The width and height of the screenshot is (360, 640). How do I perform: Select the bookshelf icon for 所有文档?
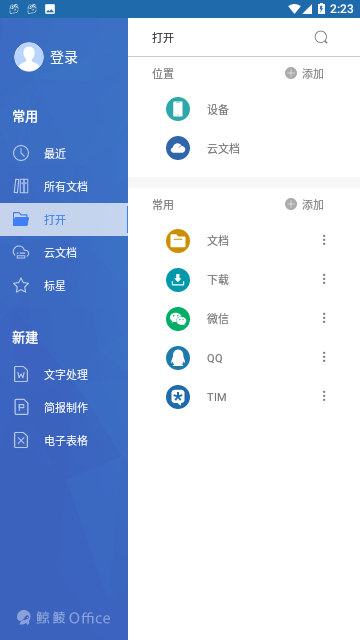21,186
